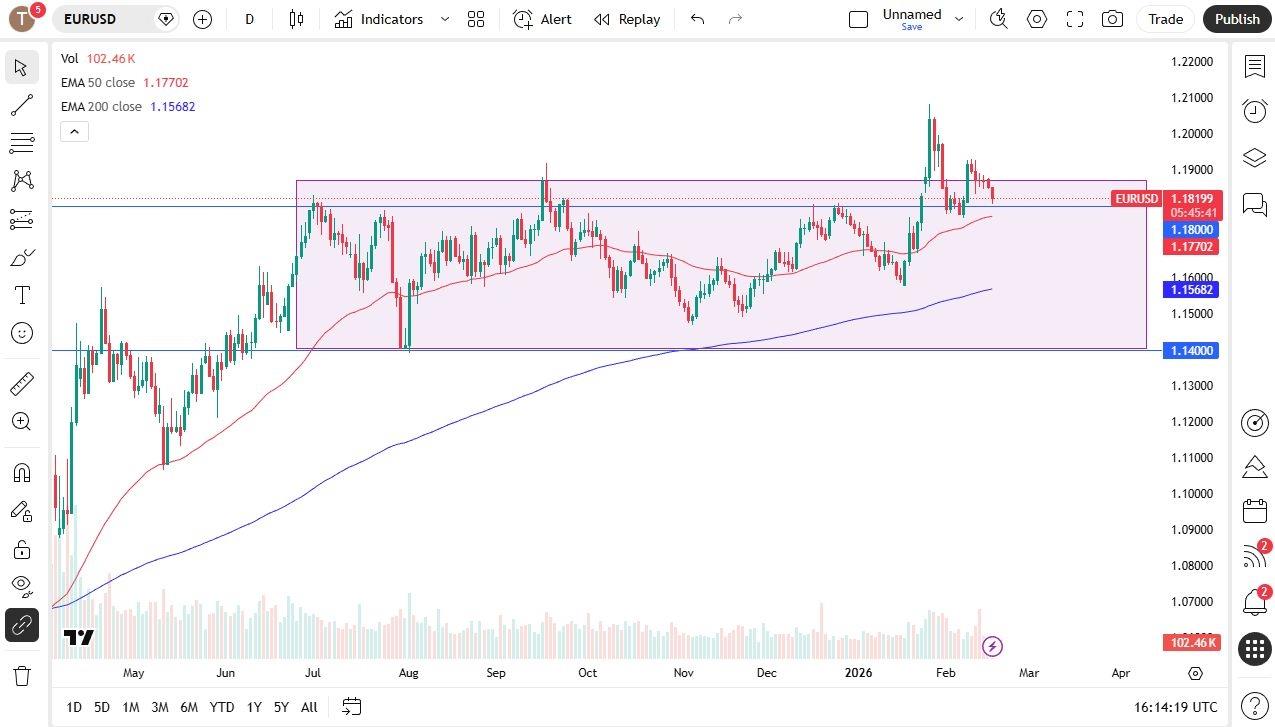This screenshot has width=1275, height=727.
Task: Open the emoji icons tool
Action: click(x=22, y=333)
